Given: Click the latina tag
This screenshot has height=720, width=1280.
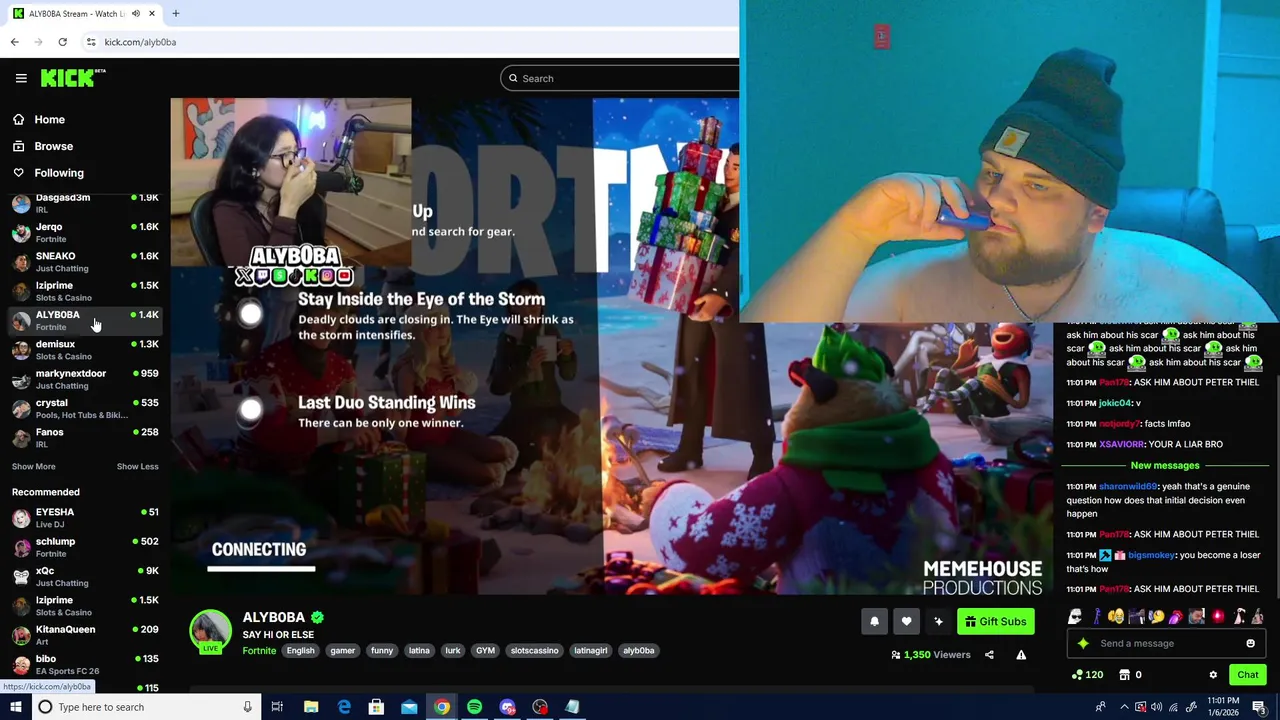Looking at the screenshot, I should (x=419, y=651).
